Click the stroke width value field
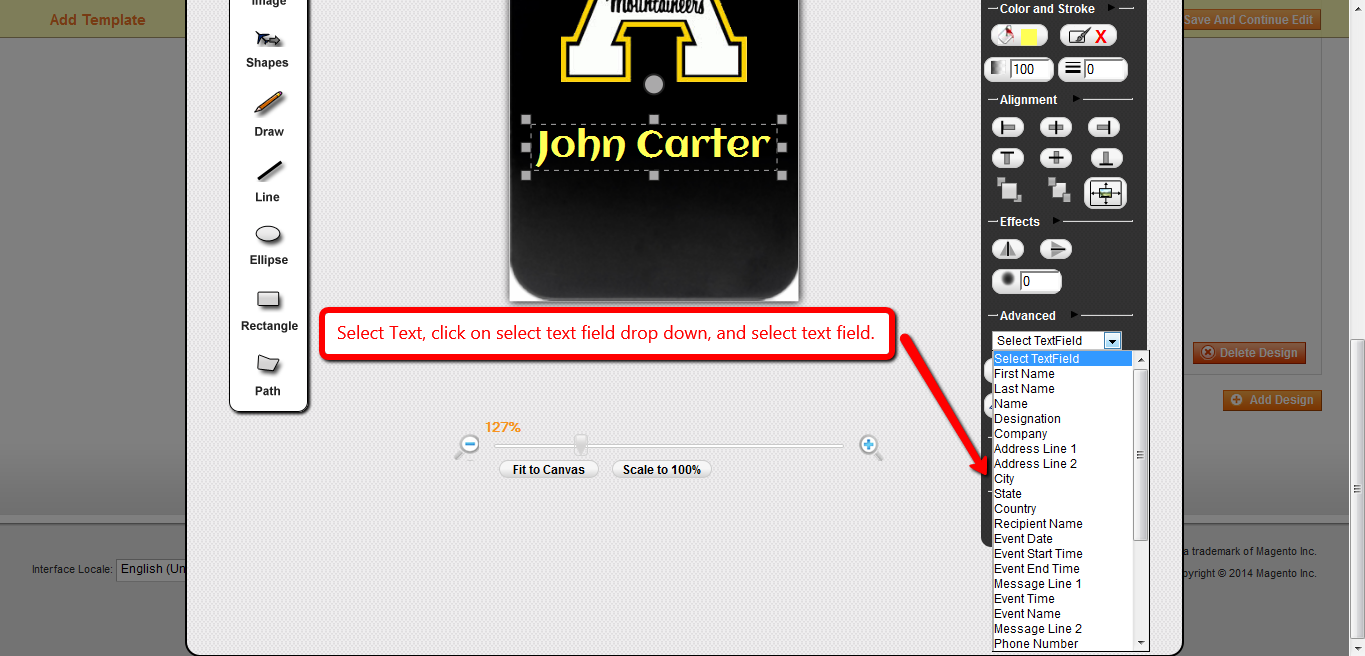This screenshot has width=1365, height=656. 1105,69
